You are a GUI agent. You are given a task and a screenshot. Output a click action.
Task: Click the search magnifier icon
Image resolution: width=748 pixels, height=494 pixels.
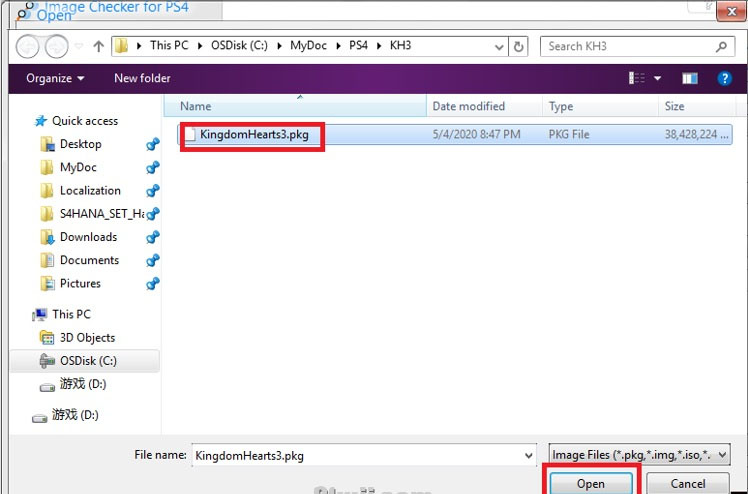point(721,46)
